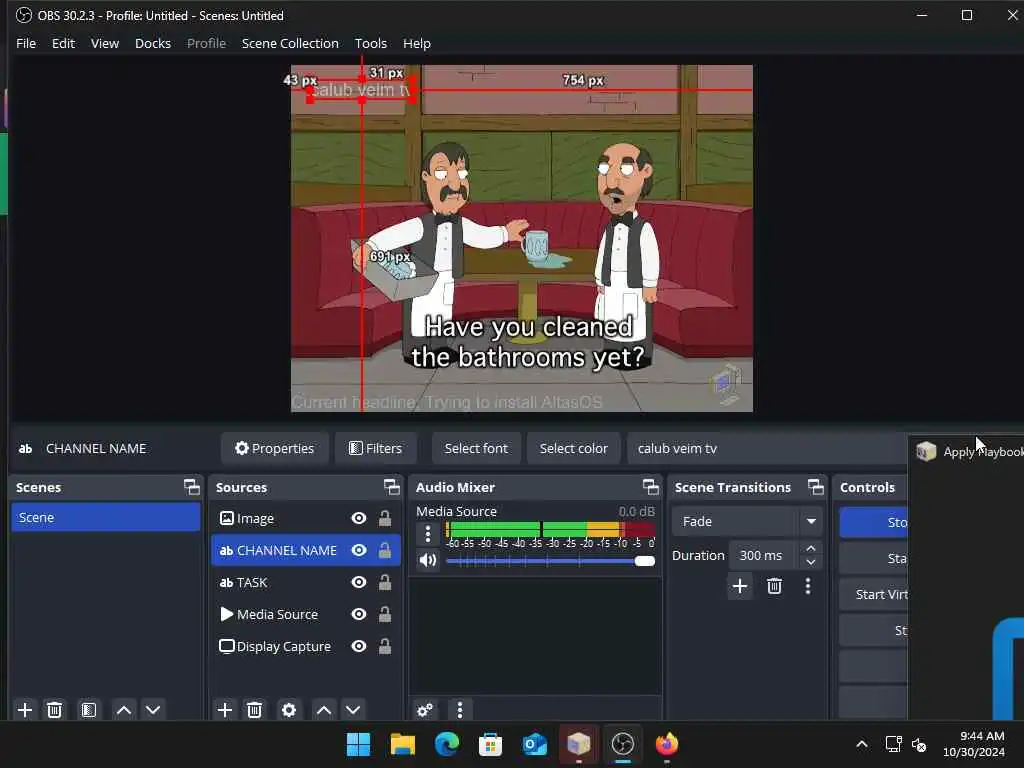Delete selected source with trash icon
The image size is (1024, 768).
point(255,710)
